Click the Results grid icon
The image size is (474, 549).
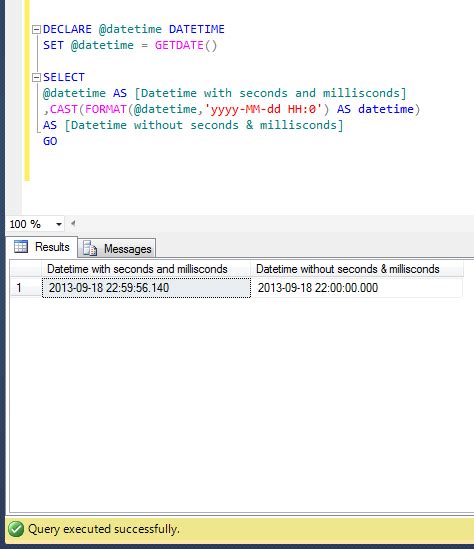[x=21, y=247]
